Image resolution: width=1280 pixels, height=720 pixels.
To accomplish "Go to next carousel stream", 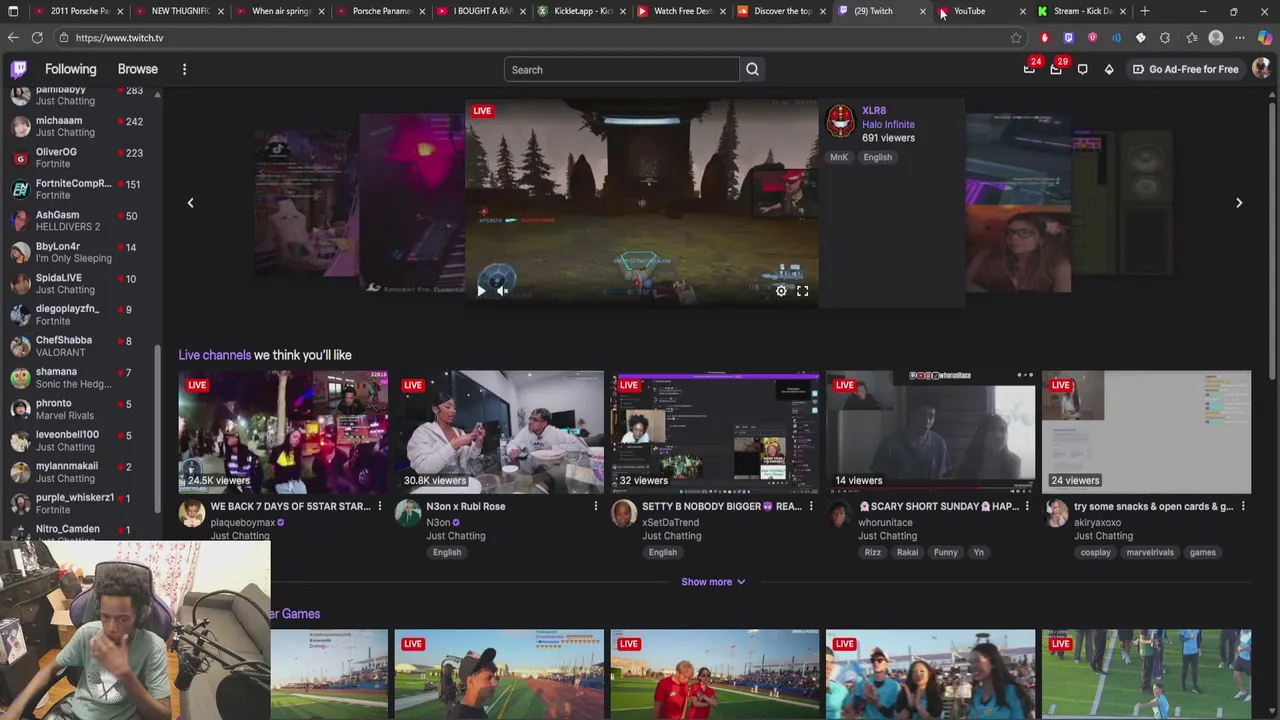I will tap(1239, 203).
